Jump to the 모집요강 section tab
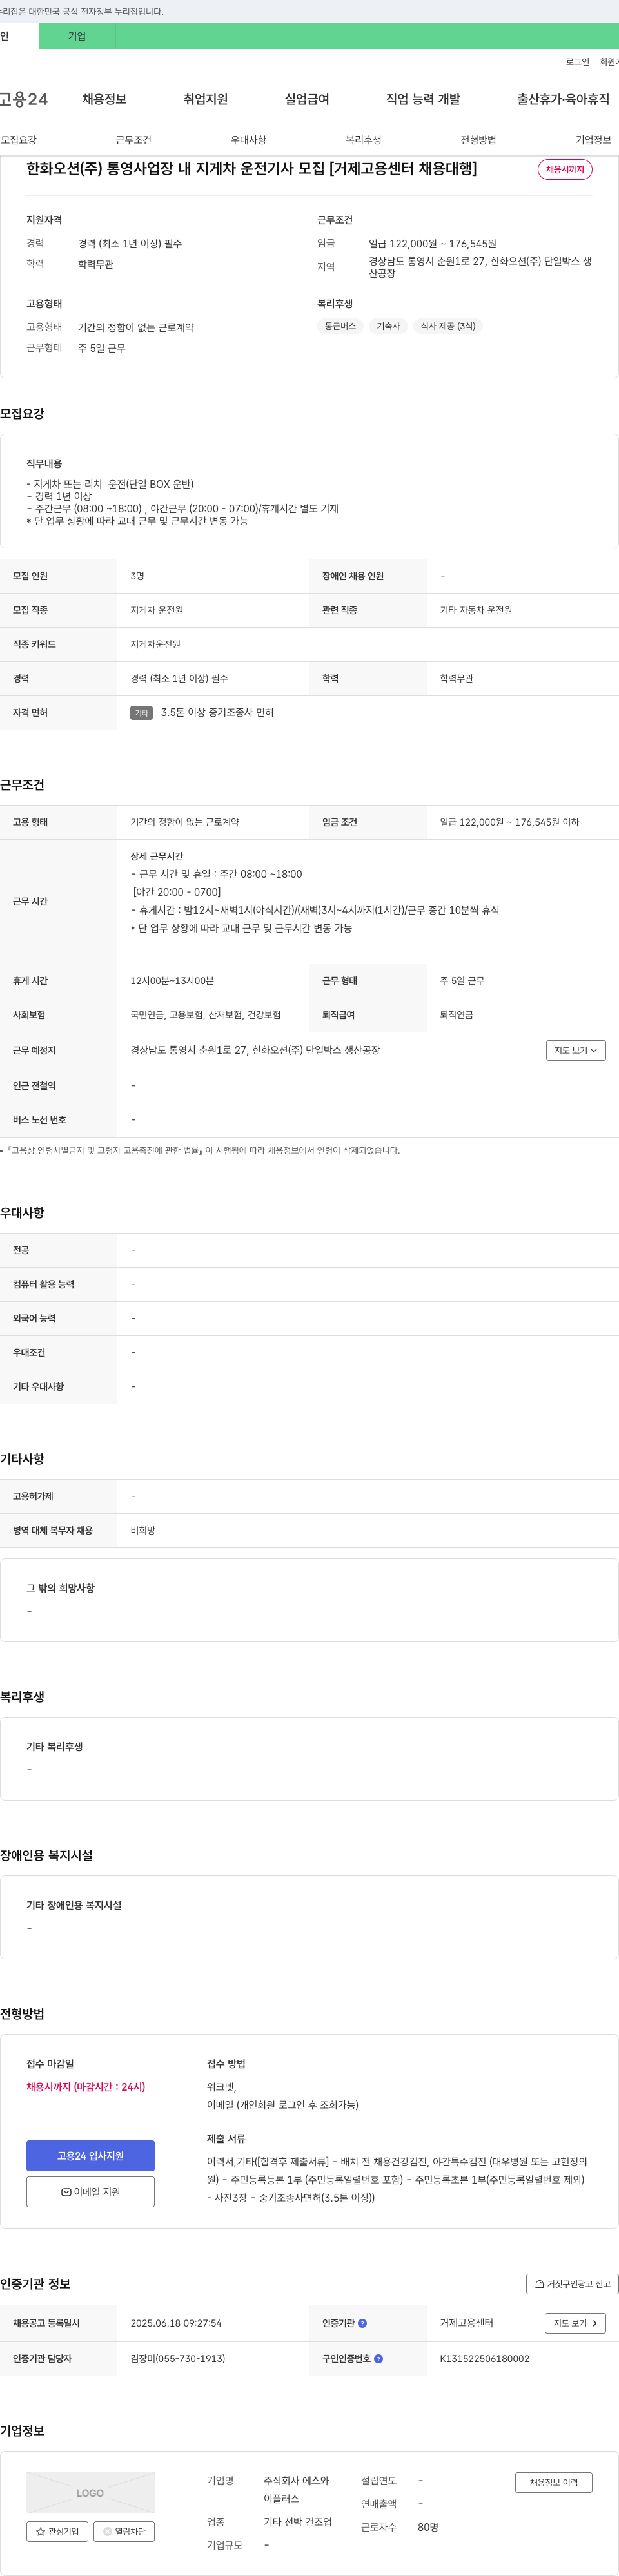 (x=19, y=140)
